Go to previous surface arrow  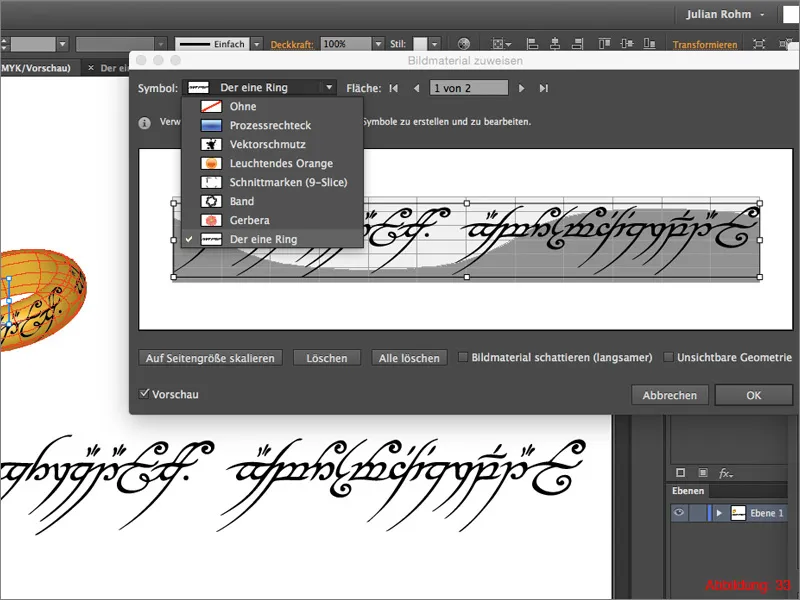(416, 88)
